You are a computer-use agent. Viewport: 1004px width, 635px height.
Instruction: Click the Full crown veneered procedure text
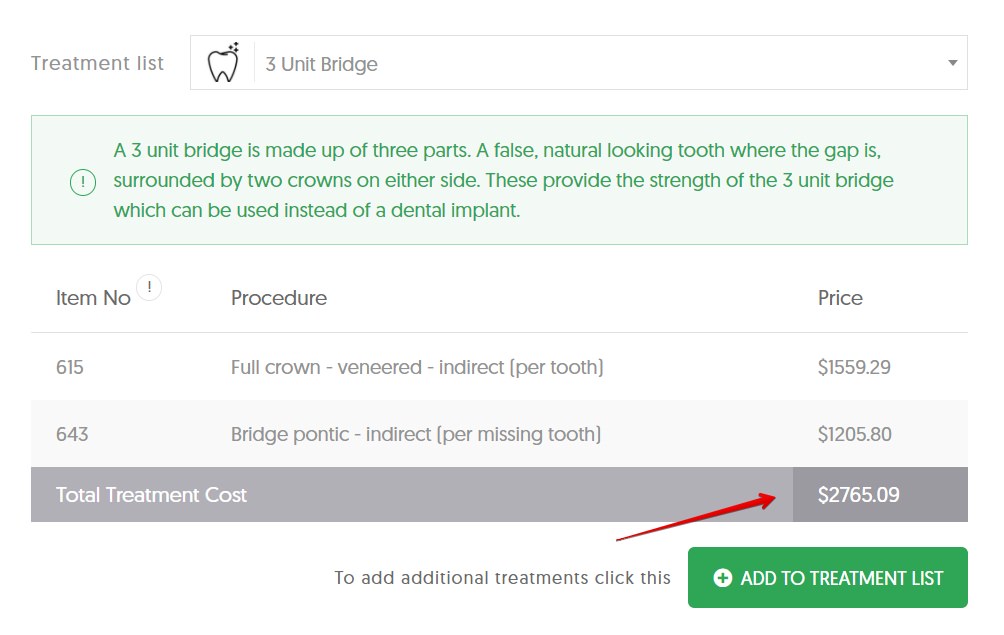tap(417, 367)
